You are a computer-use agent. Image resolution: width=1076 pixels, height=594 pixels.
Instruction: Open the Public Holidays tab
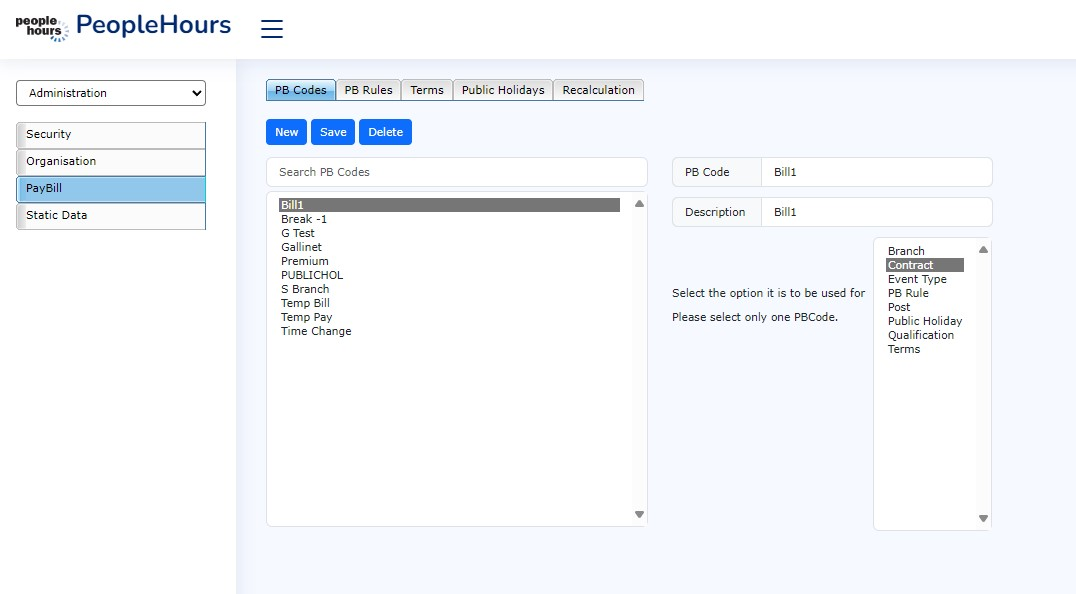(502, 90)
